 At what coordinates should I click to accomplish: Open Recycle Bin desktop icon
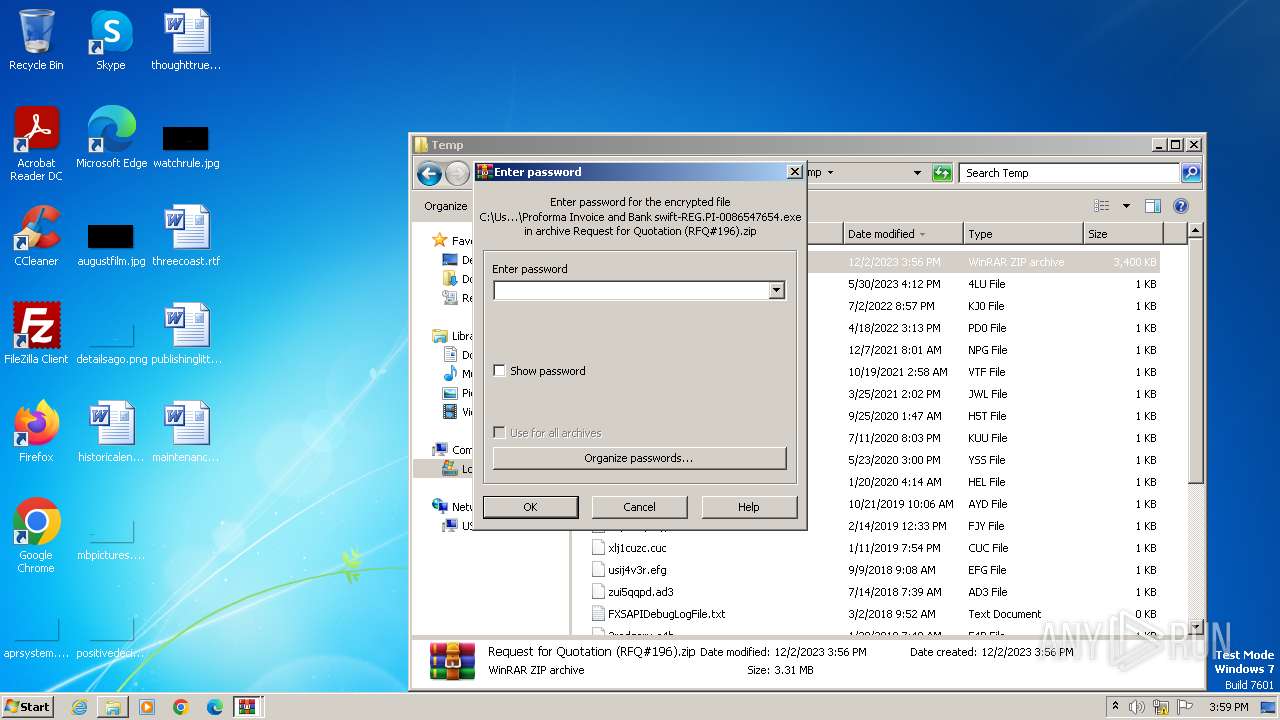point(36,40)
